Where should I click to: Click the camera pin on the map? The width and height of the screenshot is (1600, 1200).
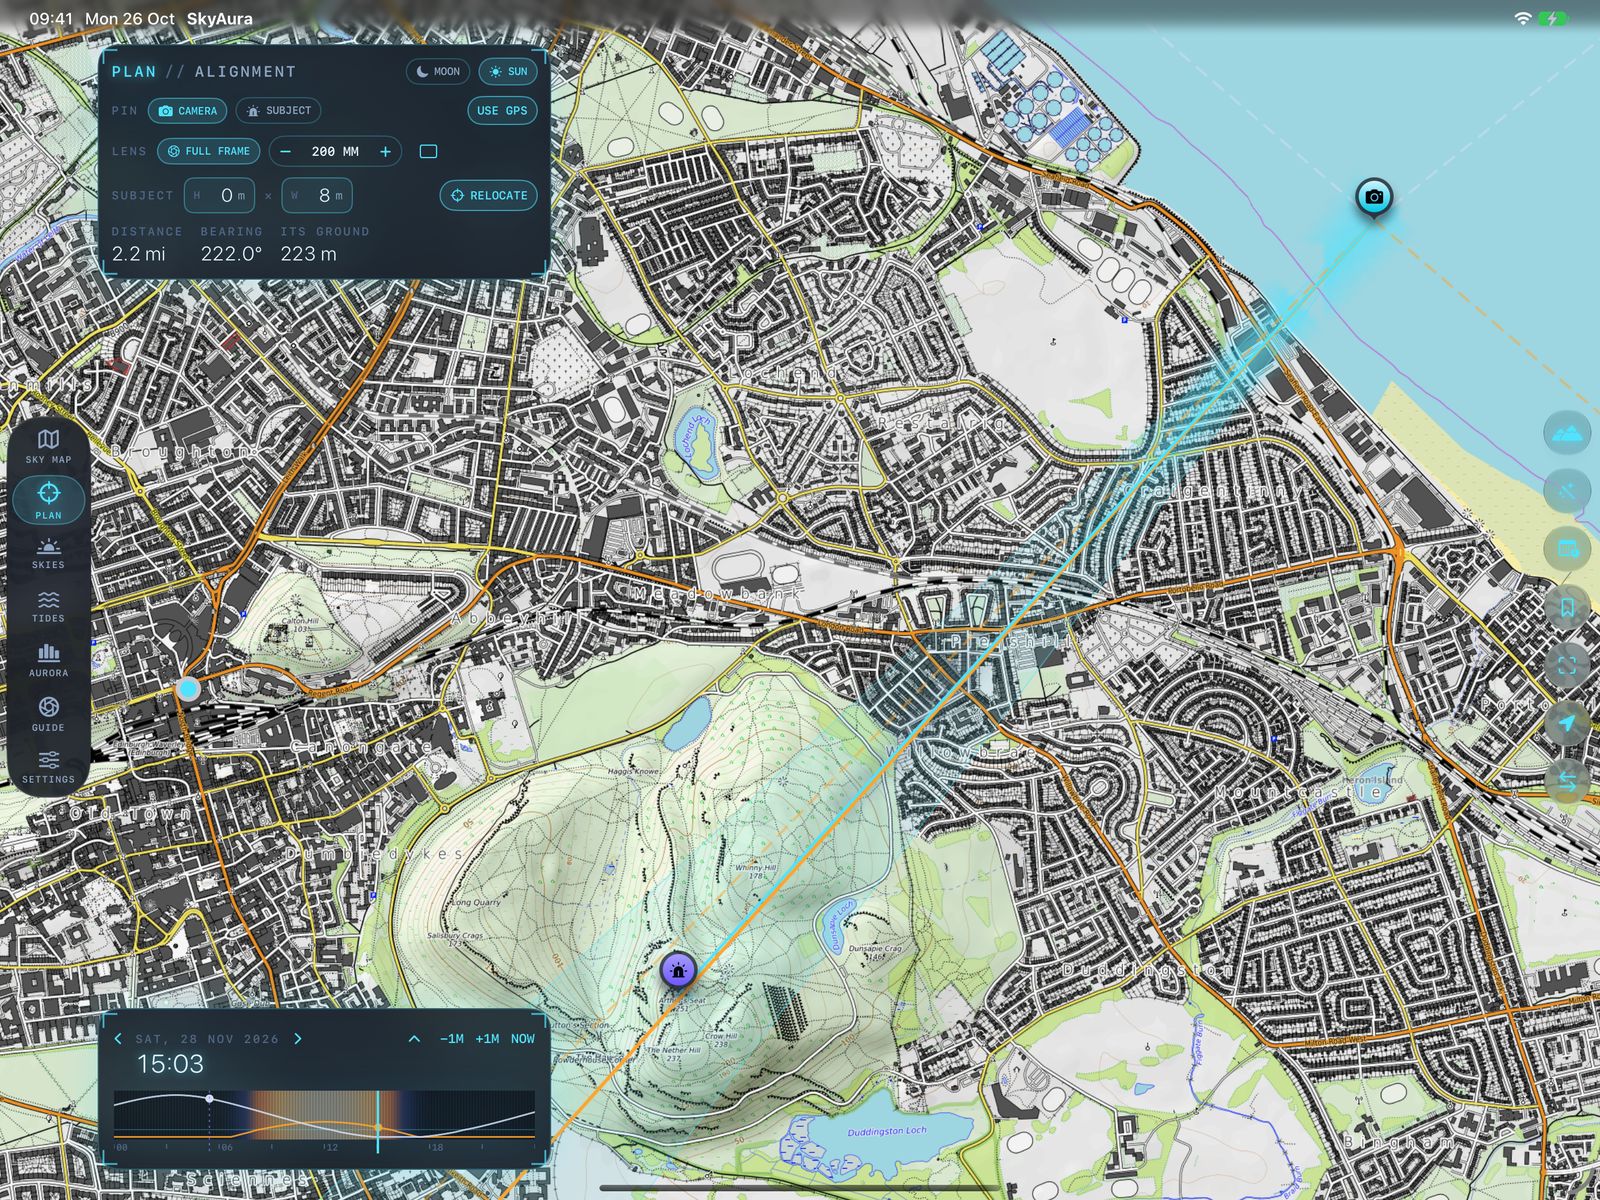click(x=1374, y=197)
